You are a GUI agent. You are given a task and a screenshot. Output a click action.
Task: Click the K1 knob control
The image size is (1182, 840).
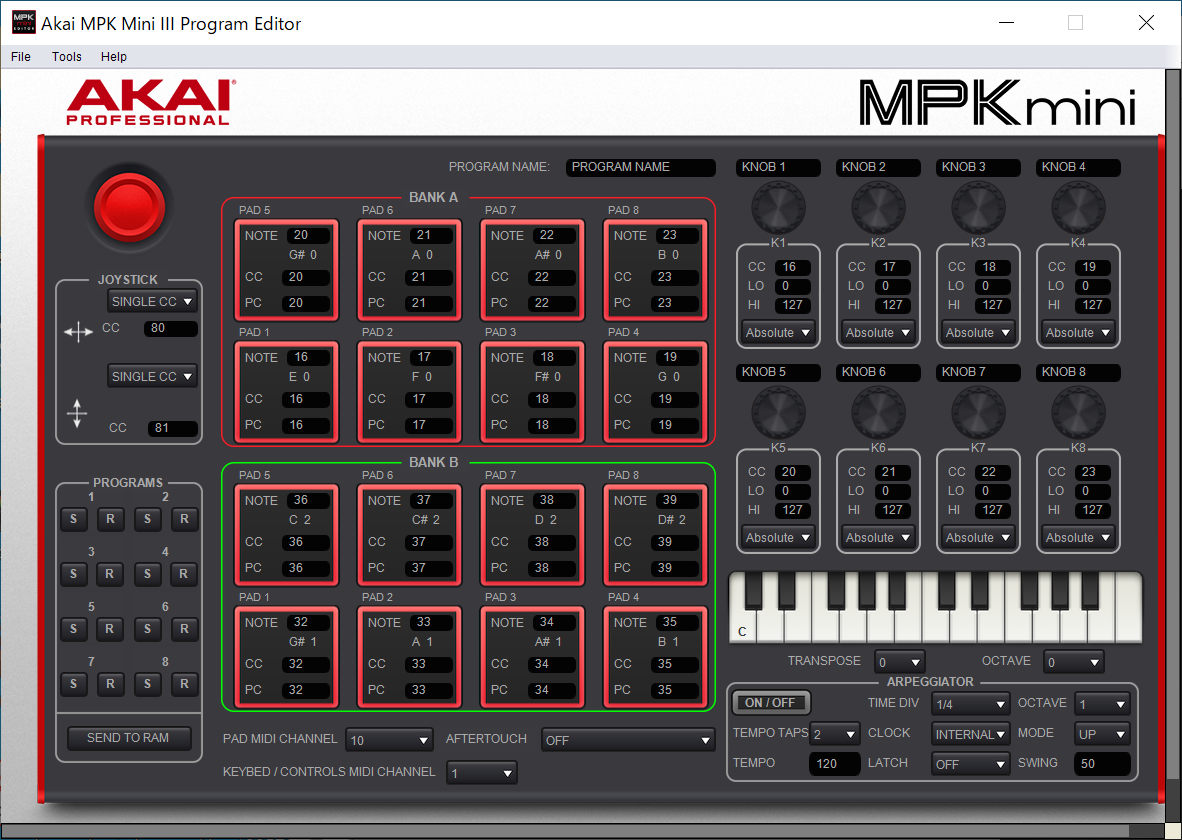tap(778, 207)
